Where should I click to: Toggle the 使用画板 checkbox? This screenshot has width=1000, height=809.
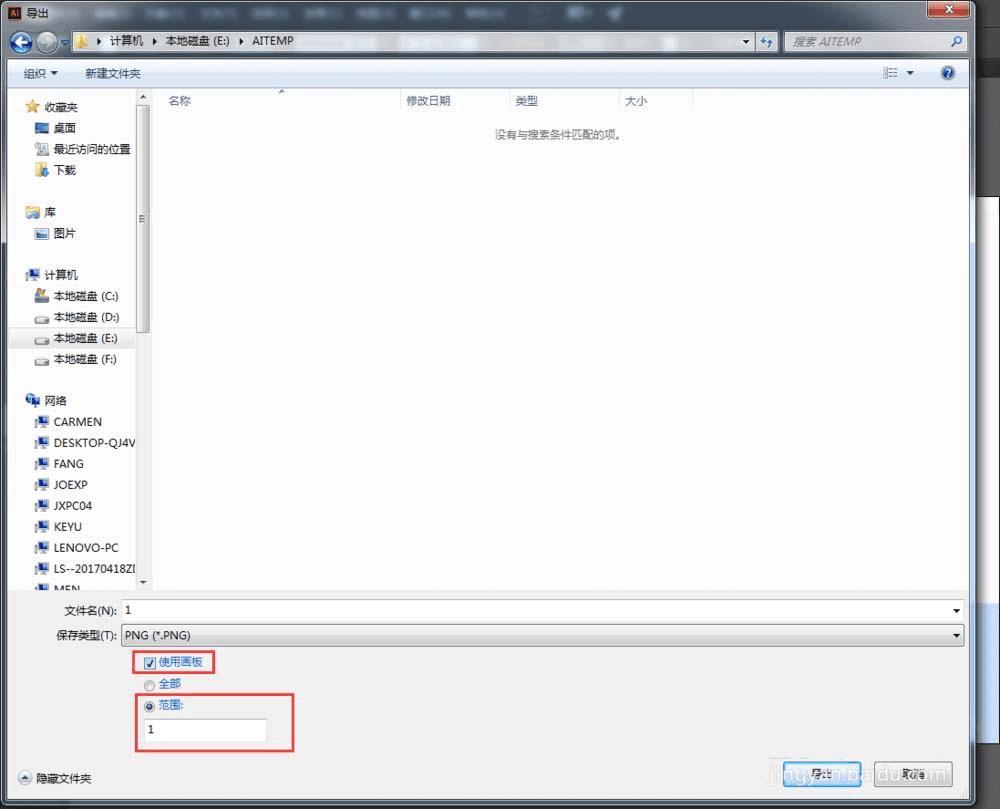click(x=149, y=663)
